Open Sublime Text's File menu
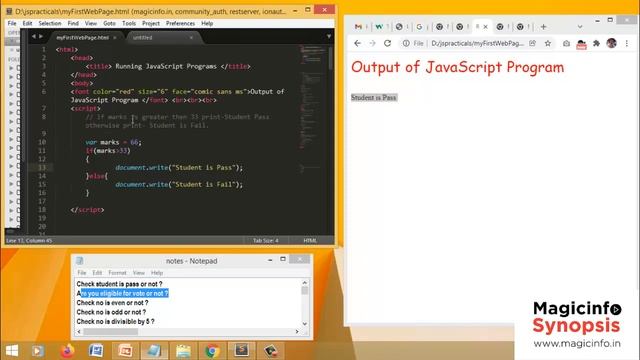Image resolution: width=640 pixels, height=360 pixels. click(12, 24)
